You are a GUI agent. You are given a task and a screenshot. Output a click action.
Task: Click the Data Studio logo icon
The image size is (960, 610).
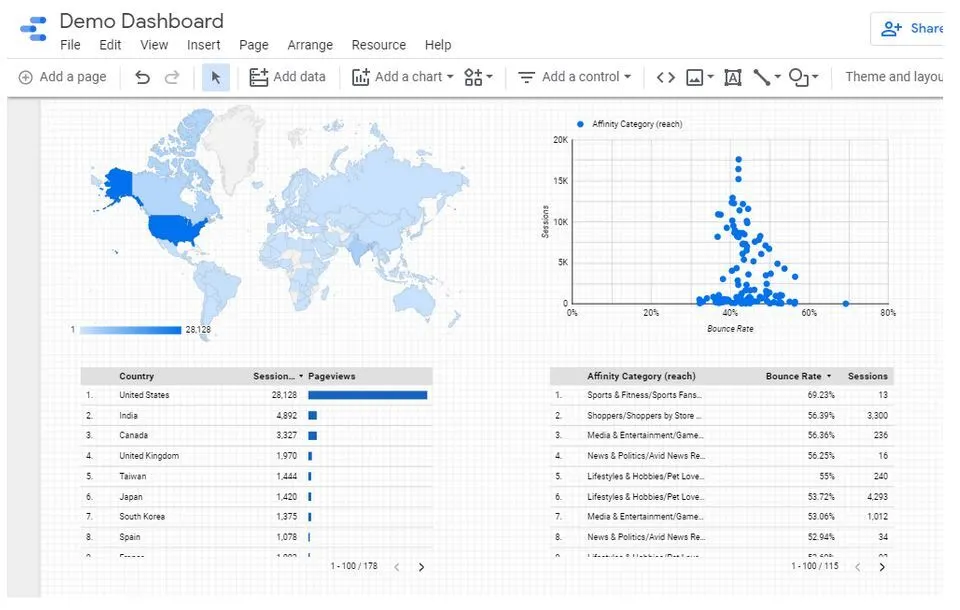click(33, 29)
